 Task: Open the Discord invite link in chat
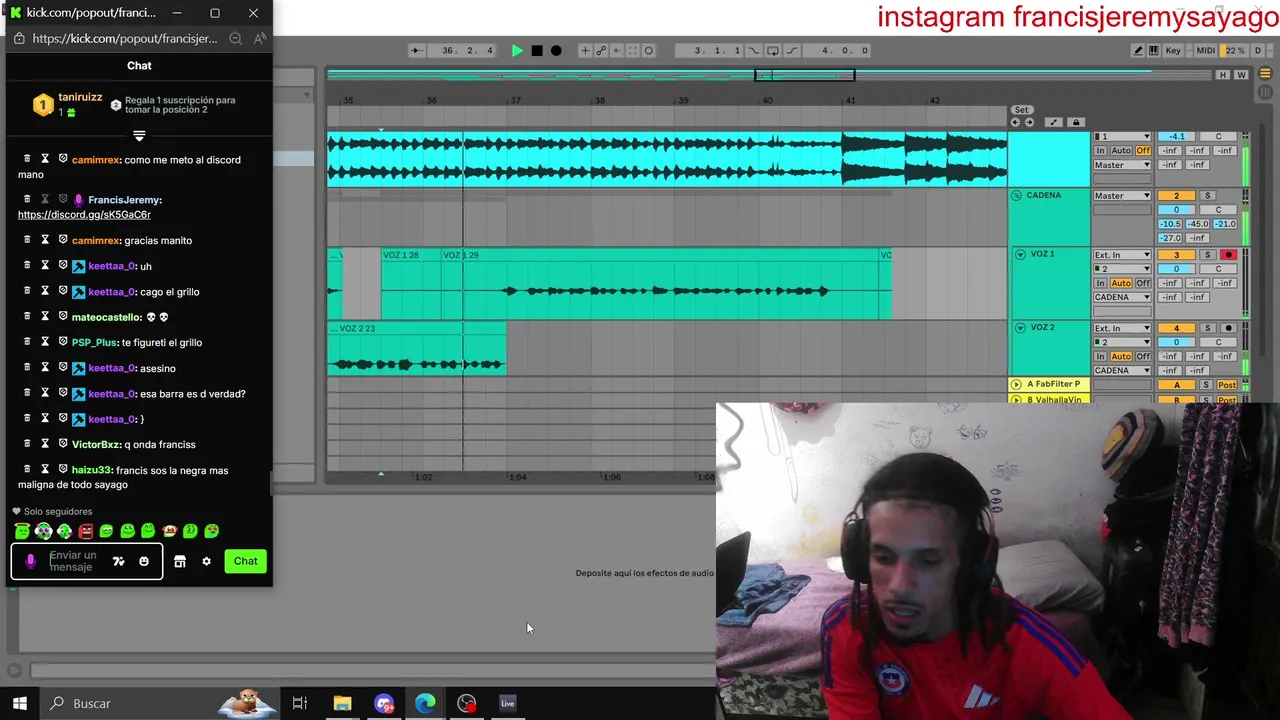pyautogui.click(x=84, y=214)
